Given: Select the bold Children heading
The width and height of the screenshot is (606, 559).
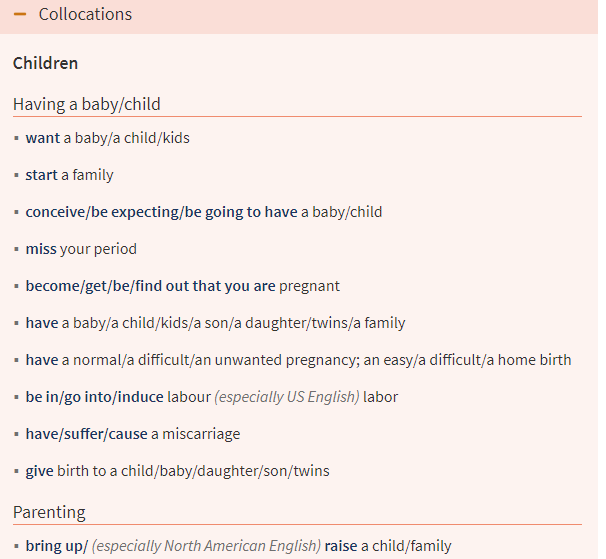Looking at the screenshot, I should 45,63.
